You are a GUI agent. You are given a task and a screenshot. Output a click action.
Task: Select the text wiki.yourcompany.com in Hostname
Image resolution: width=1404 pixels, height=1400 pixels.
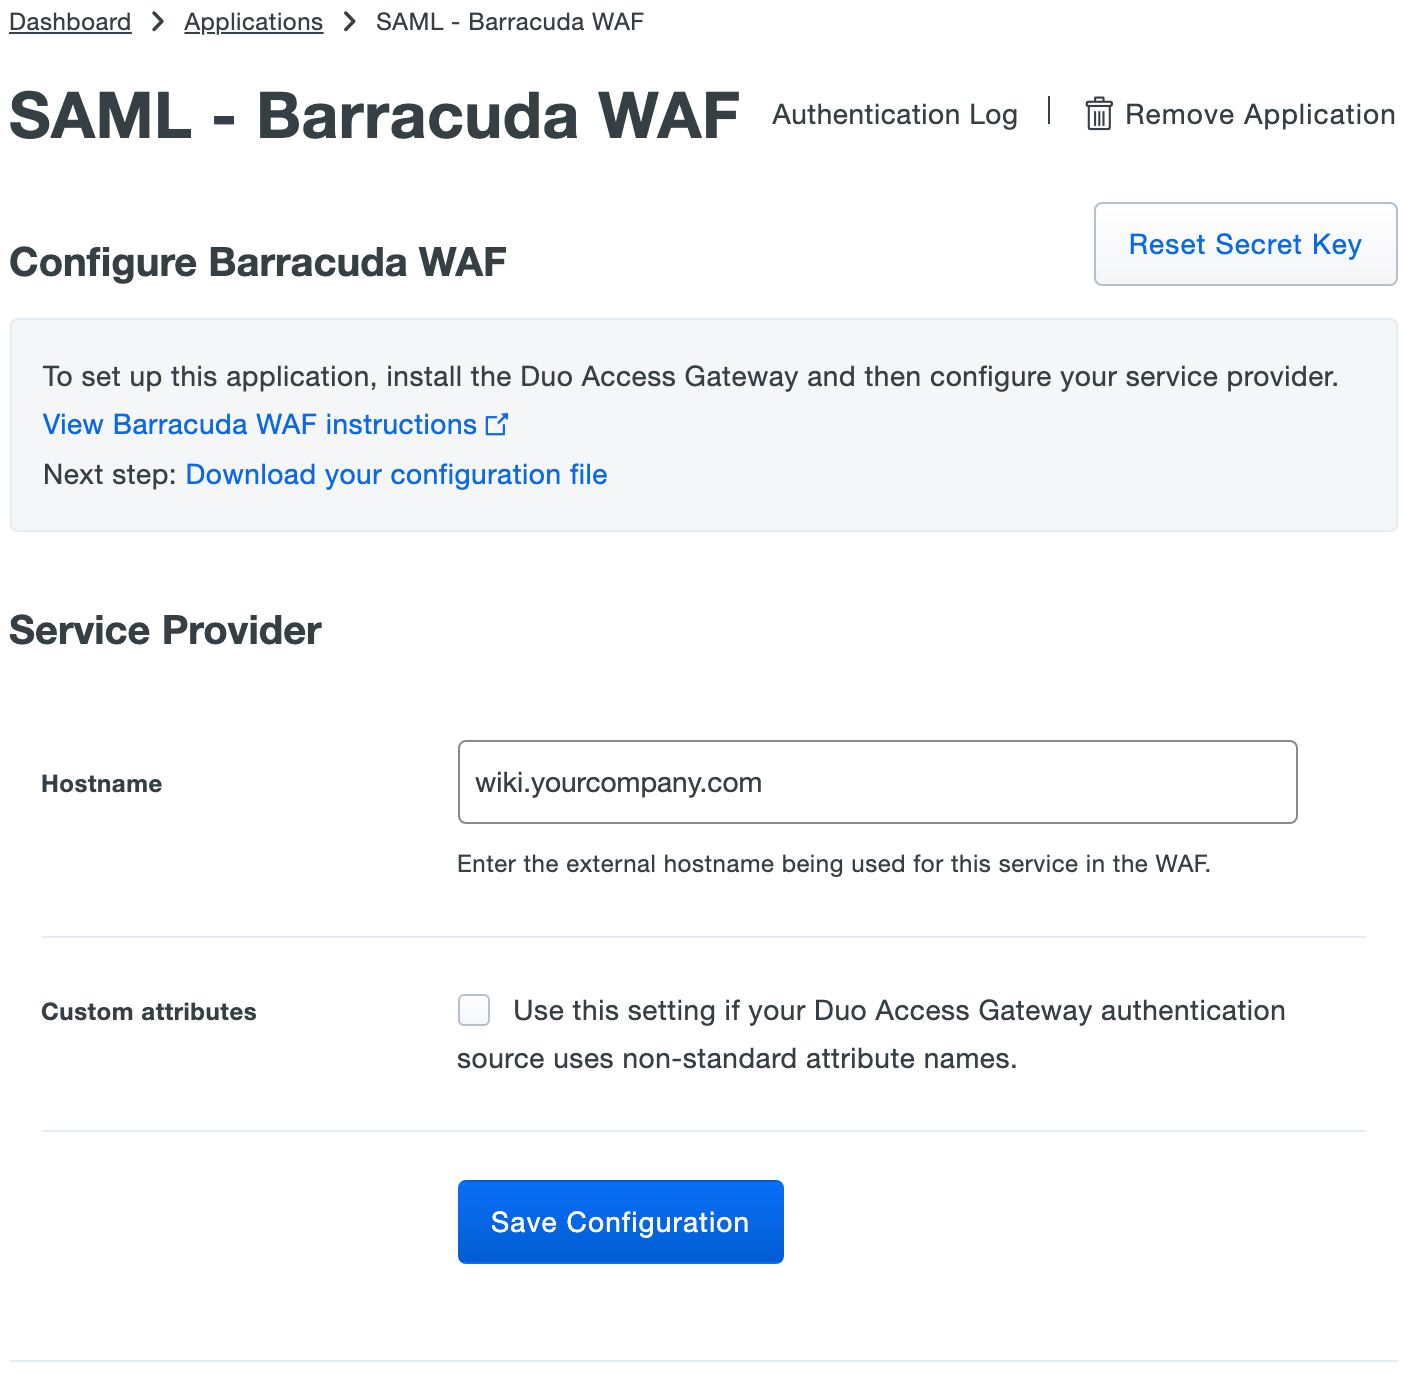617,783
